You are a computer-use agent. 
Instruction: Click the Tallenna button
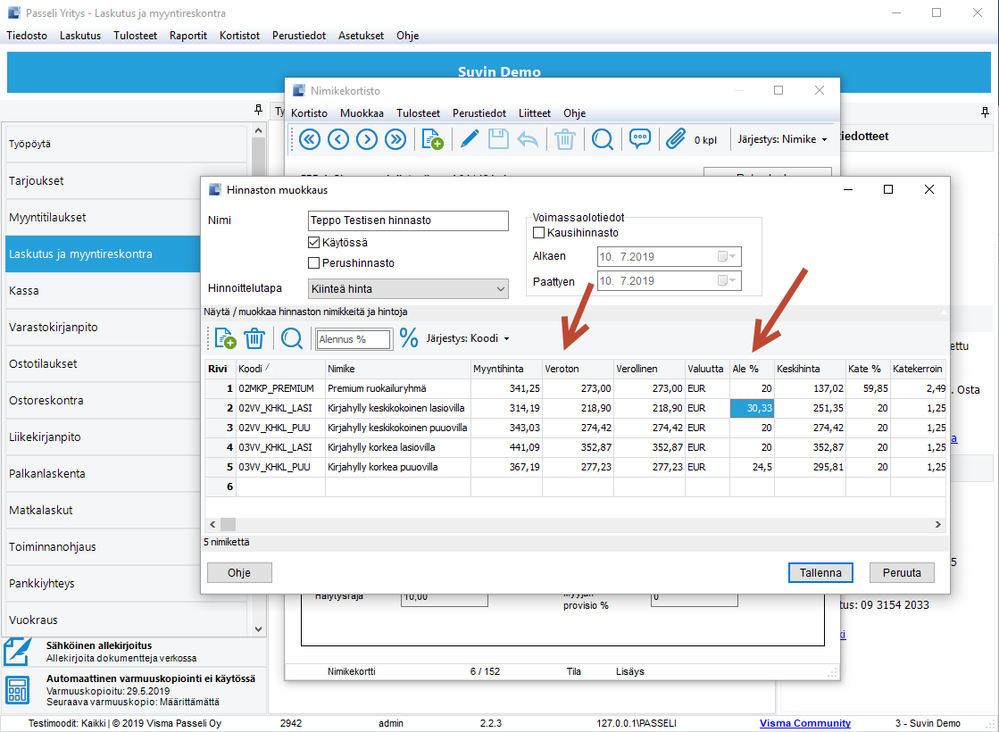coord(820,573)
